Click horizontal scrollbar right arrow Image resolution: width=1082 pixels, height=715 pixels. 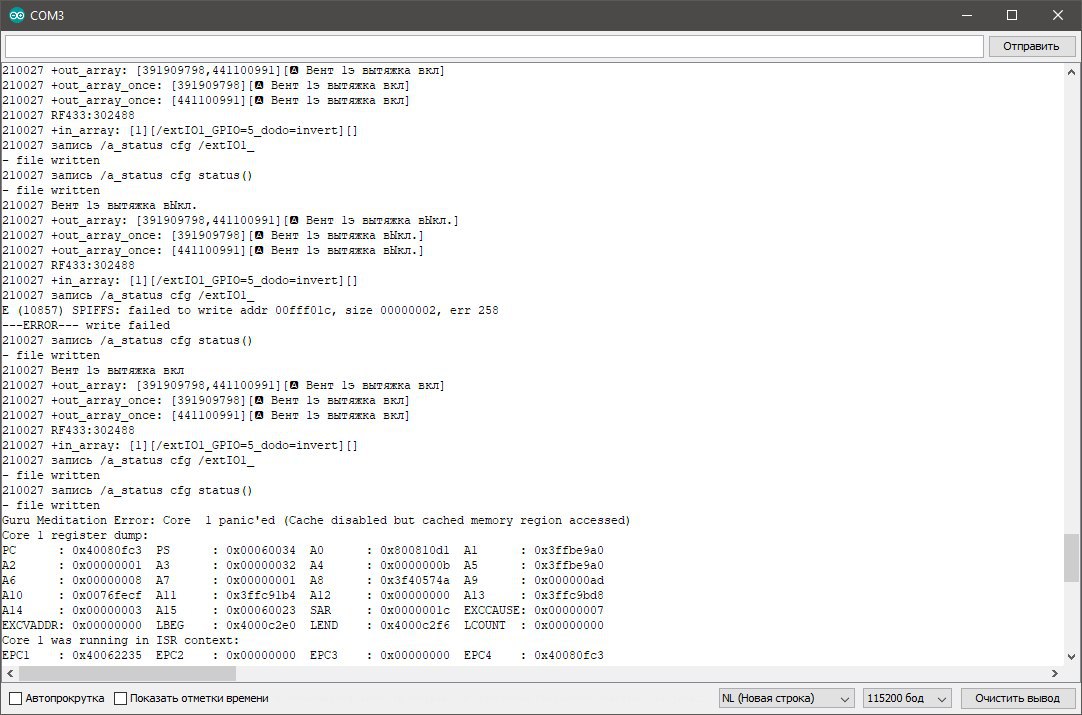click(1054, 673)
